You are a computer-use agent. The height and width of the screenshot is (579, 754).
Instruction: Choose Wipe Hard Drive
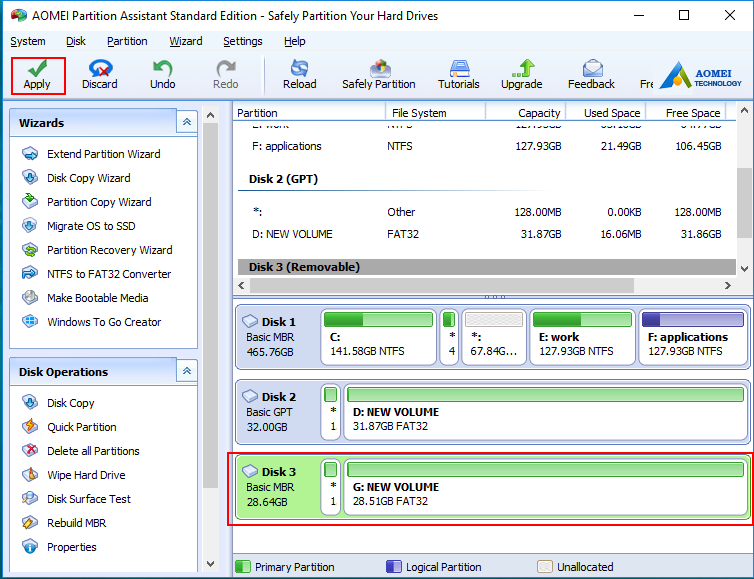[74, 475]
